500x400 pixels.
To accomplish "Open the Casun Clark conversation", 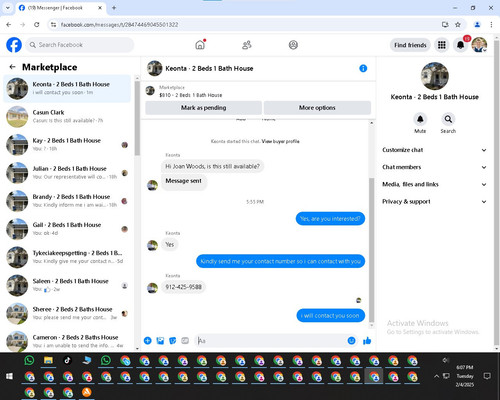I will point(67,116).
